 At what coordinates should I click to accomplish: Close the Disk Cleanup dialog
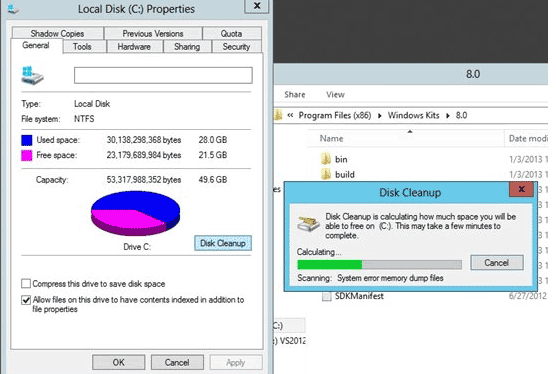521,189
